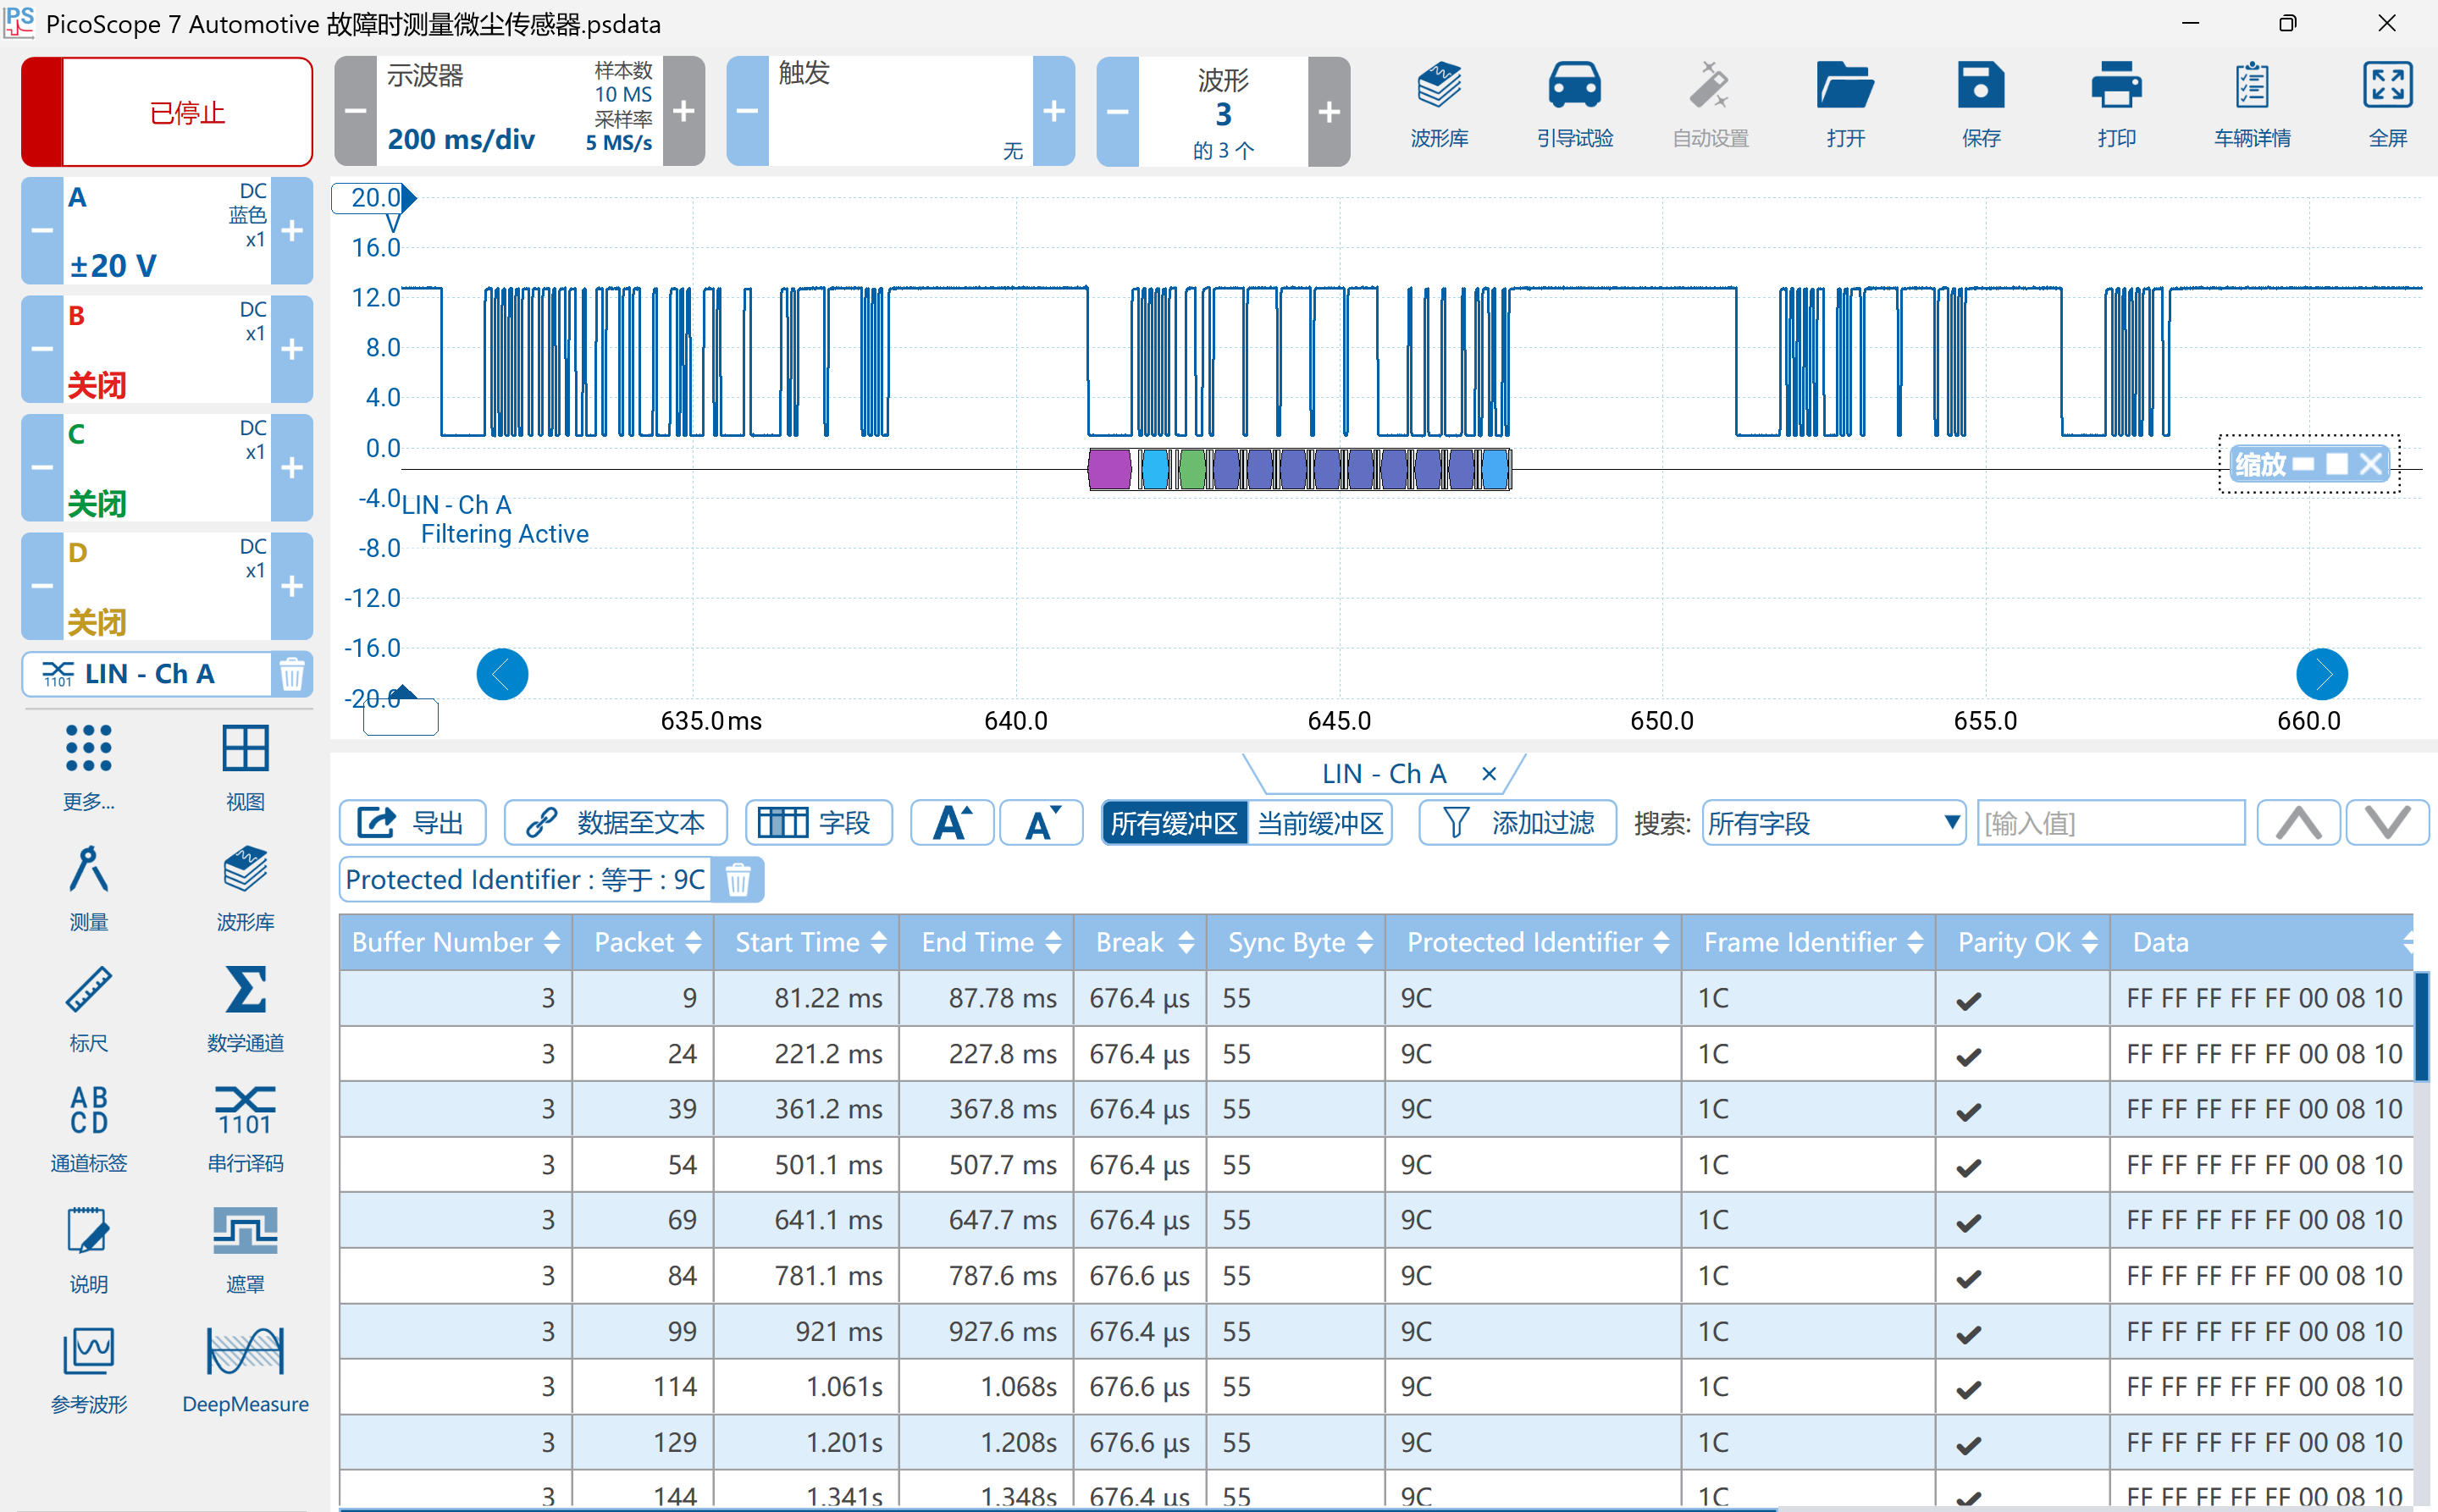Open More tools grid (更多...)
Screen dimensions: 2438x1512
point(89,767)
